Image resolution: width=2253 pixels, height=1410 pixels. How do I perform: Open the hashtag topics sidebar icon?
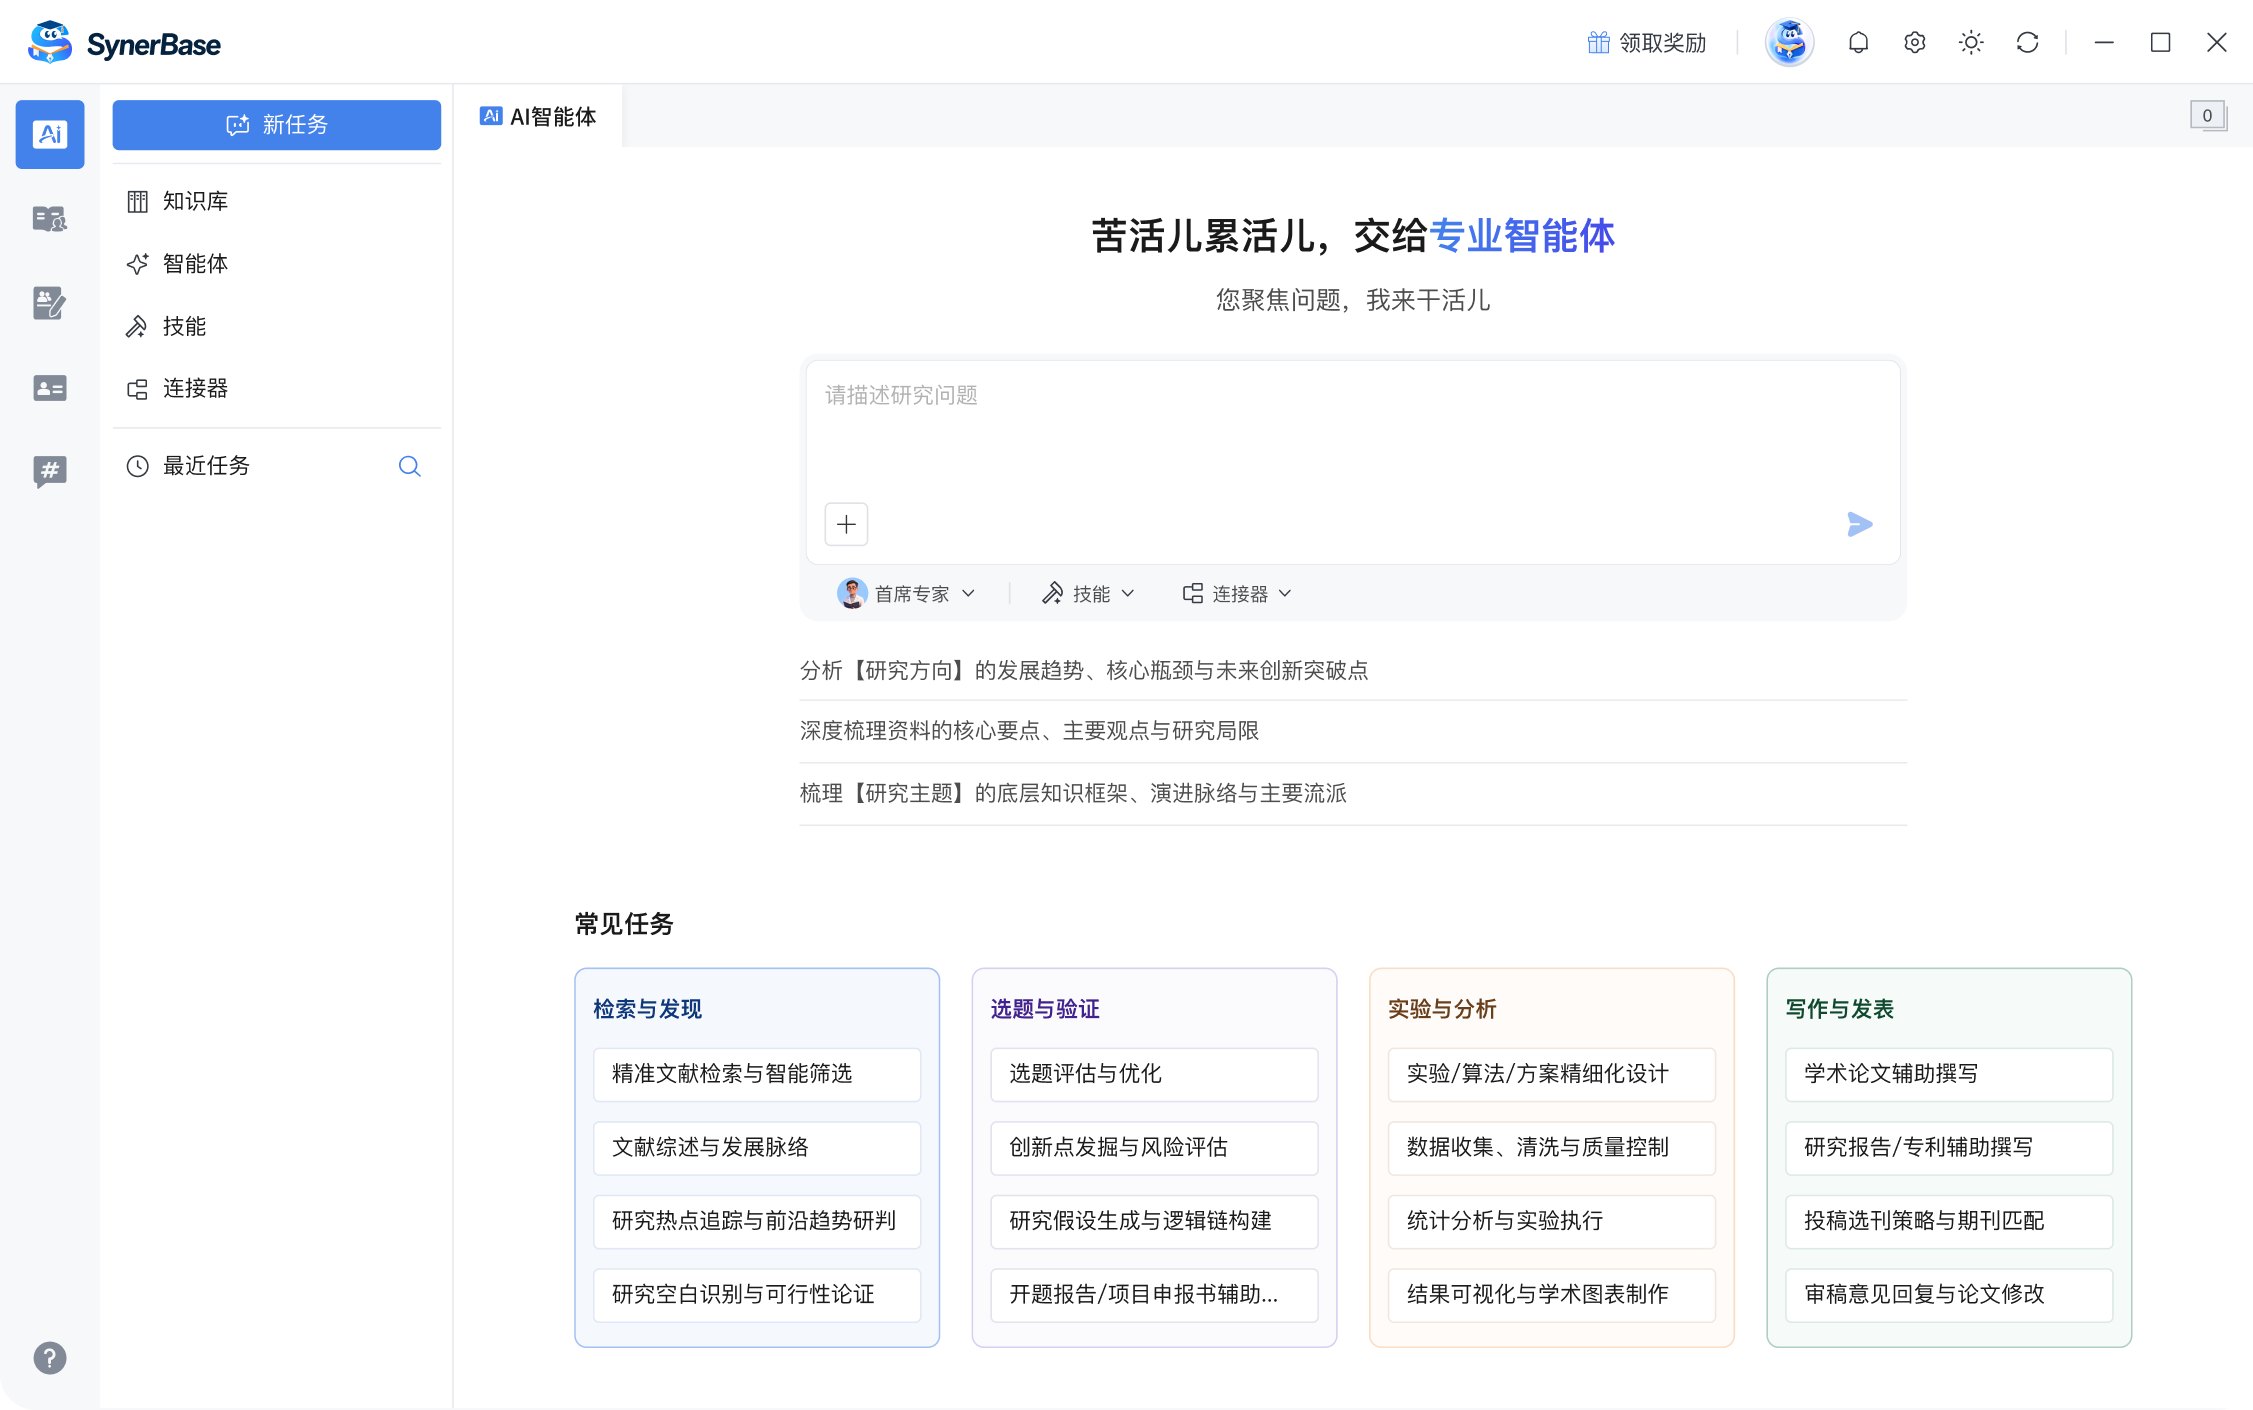coord(50,471)
